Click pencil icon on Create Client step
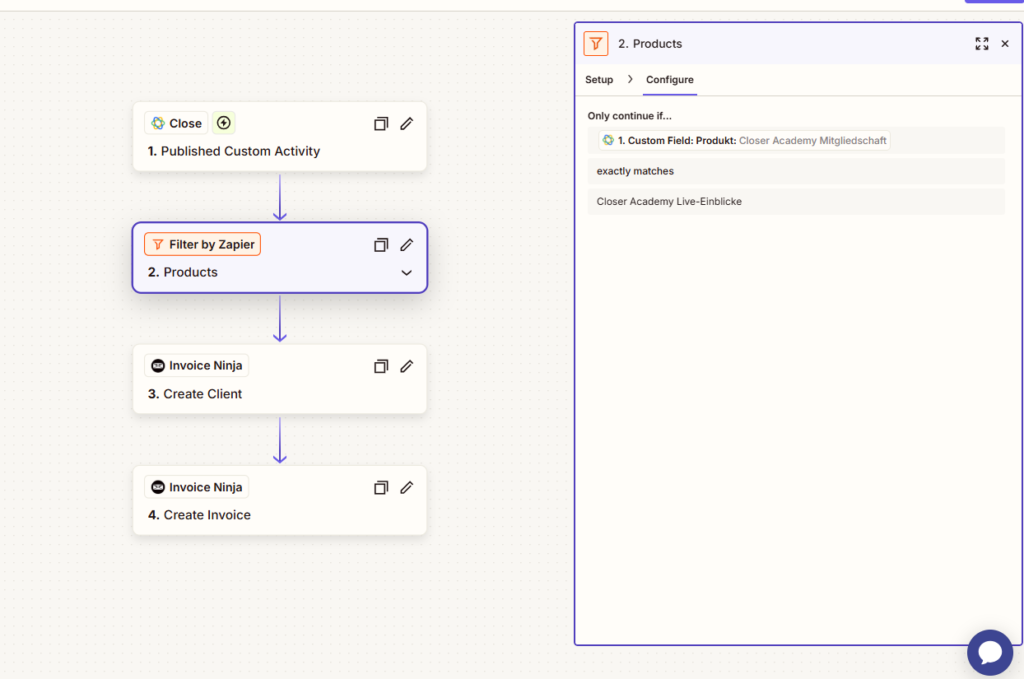The image size is (1024, 679). [x=406, y=367]
